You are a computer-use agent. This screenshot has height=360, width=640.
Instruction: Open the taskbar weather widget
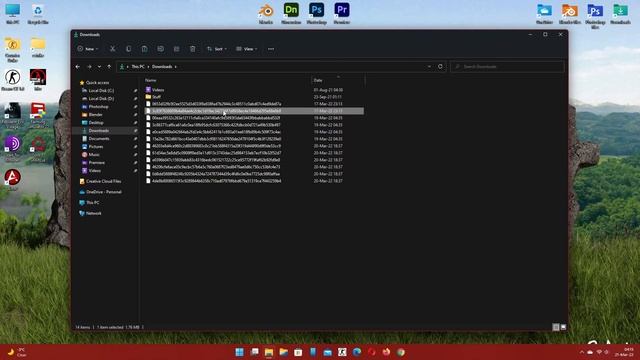(17, 352)
